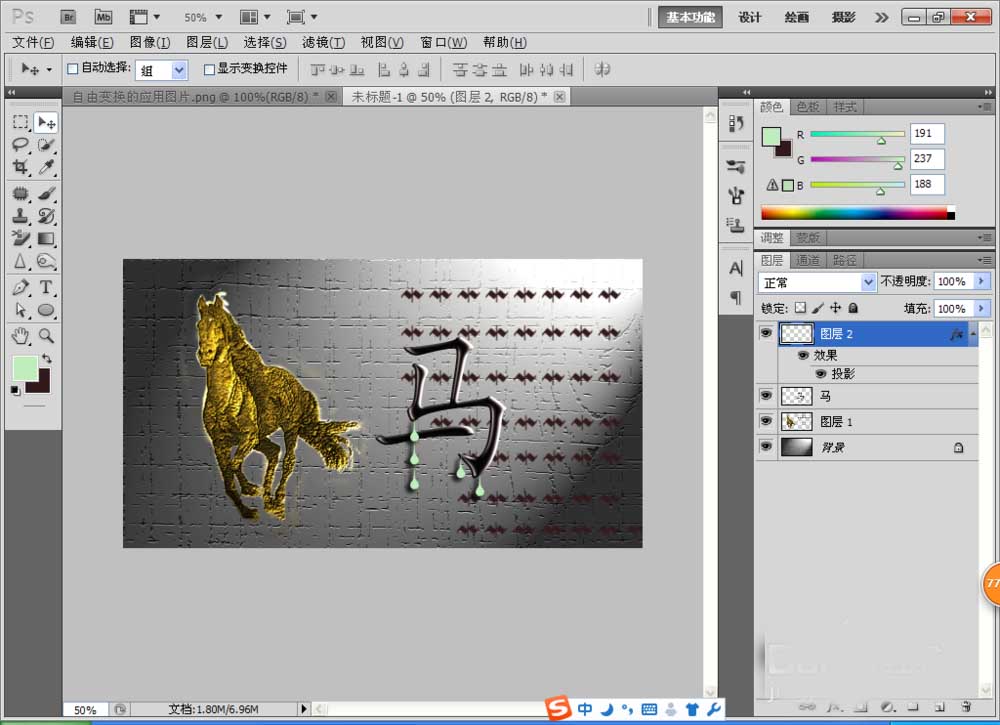Select the Move tool
The image size is (1000, 725).
pos(43,122)
